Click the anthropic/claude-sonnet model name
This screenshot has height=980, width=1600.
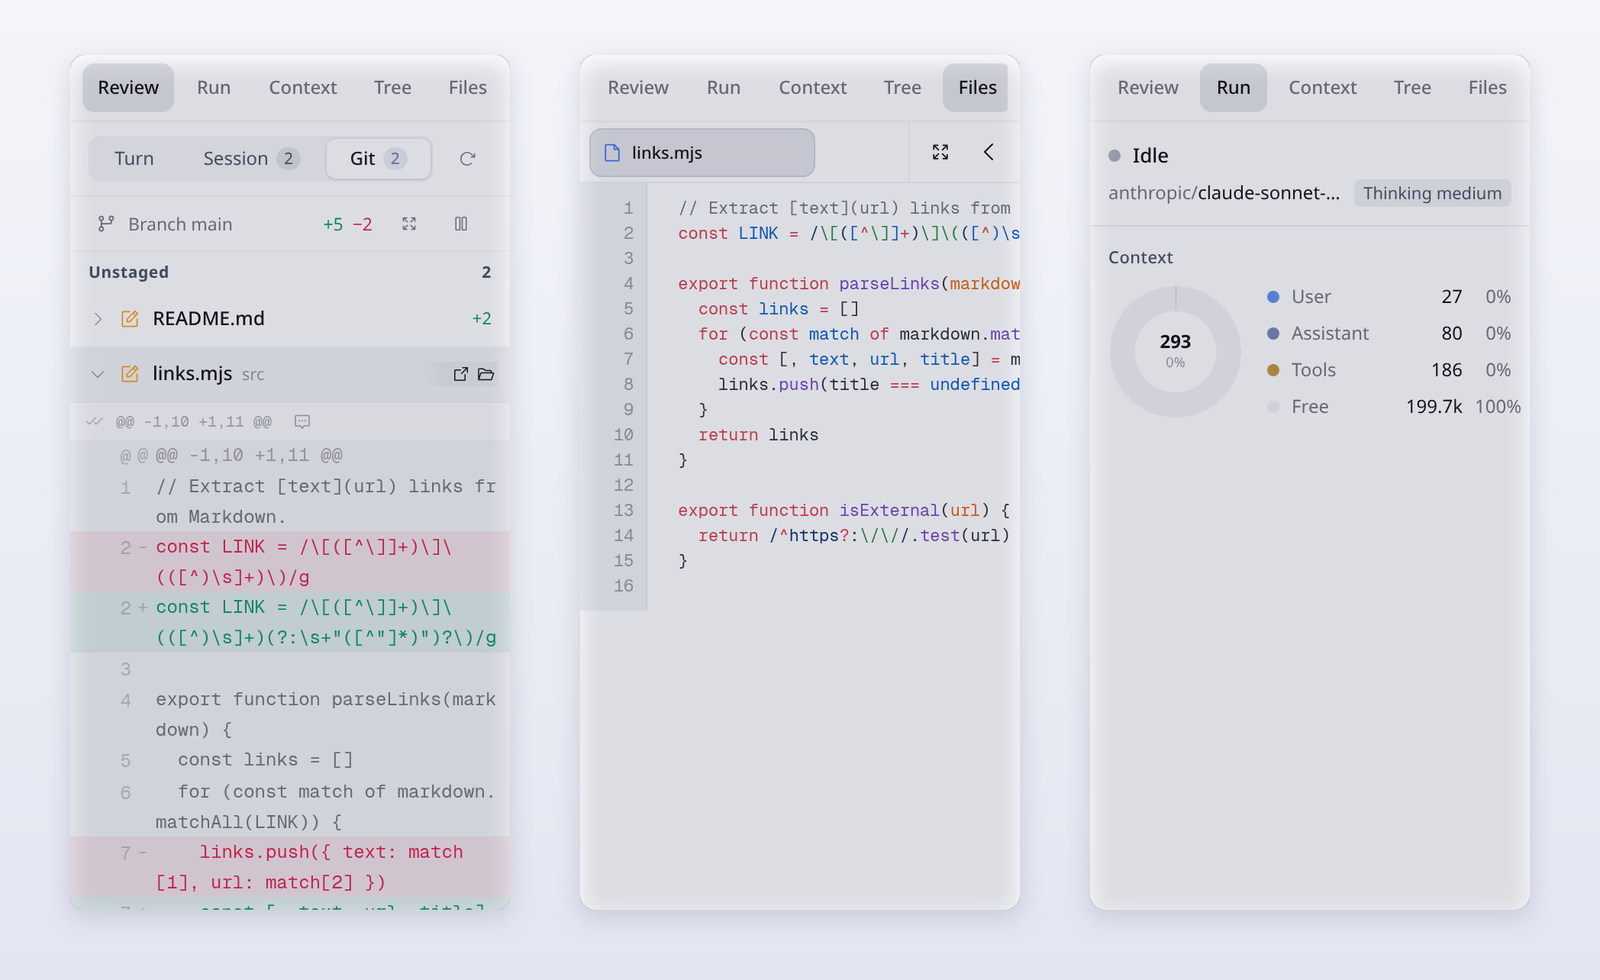(x=1224, y=193)
